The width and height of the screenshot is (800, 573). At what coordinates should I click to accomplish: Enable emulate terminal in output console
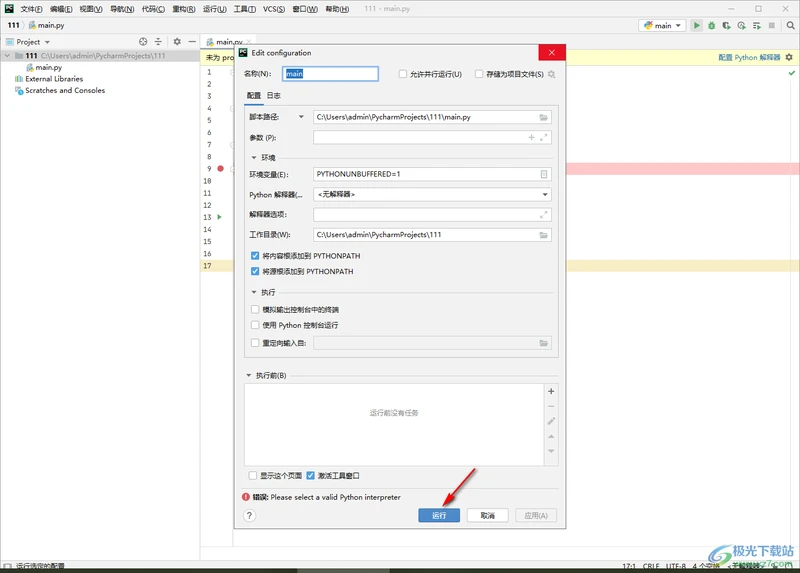click(x=255, y=309)
